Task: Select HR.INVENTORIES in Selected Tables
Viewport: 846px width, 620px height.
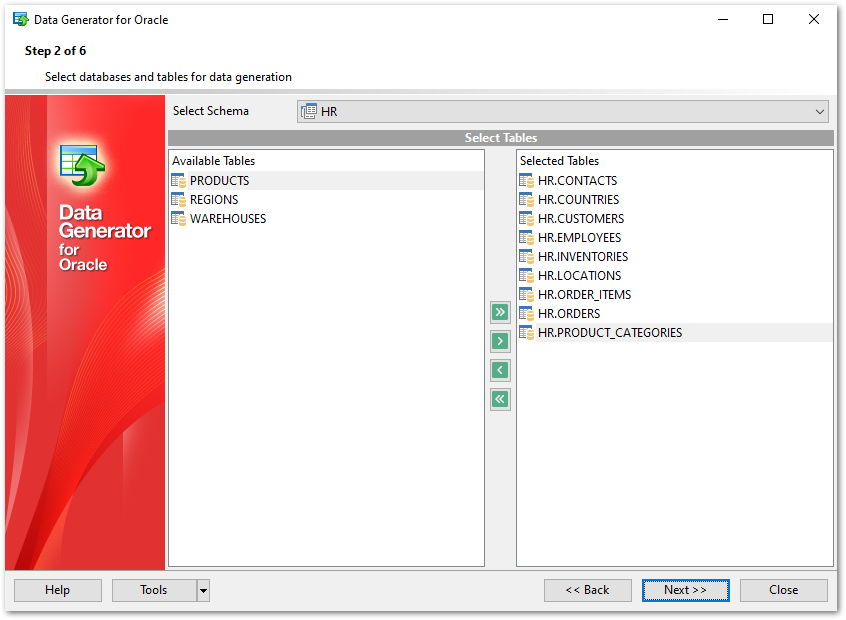Action: 674,256
